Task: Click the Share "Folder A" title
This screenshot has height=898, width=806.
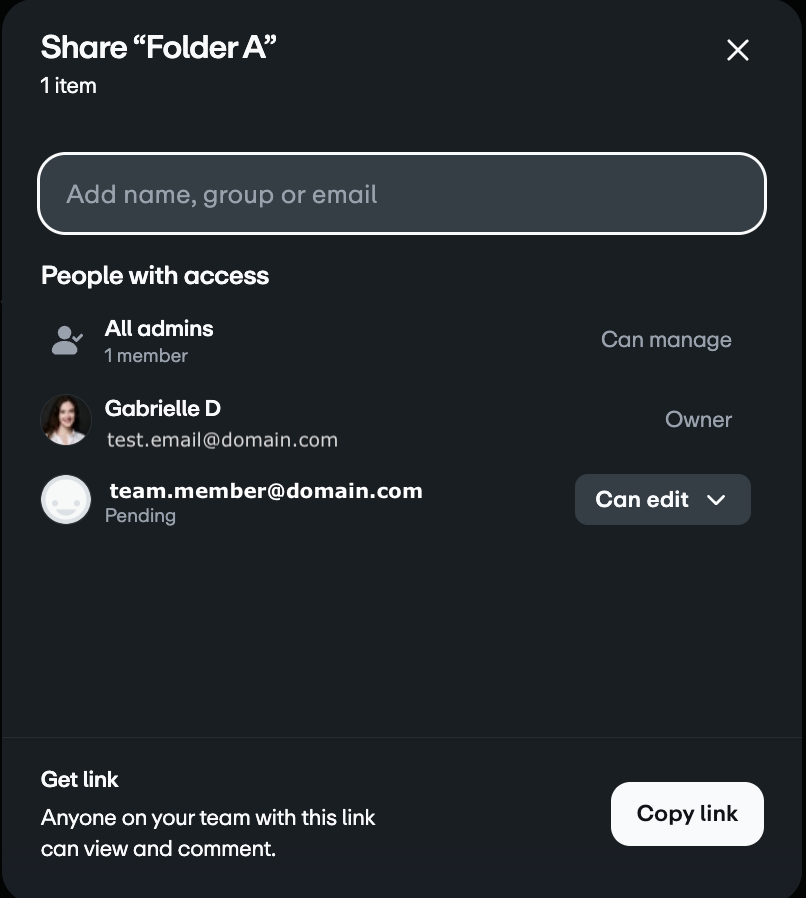Action: click(159, 47)
